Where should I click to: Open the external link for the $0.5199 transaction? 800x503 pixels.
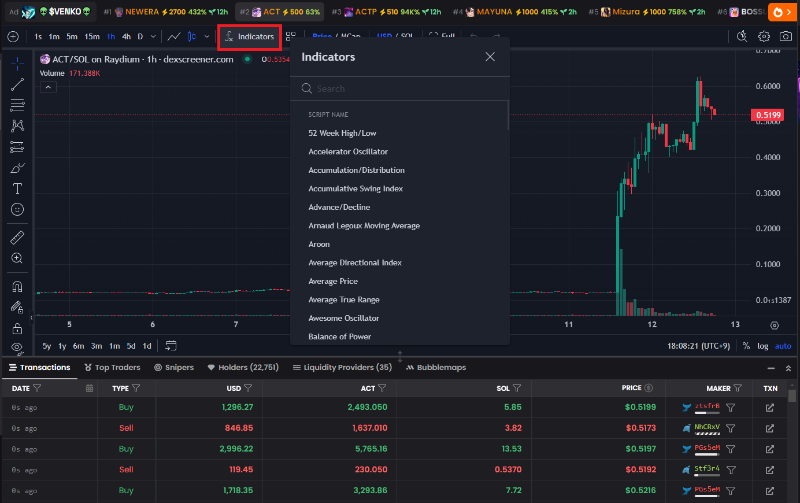[x=770, y=408]
